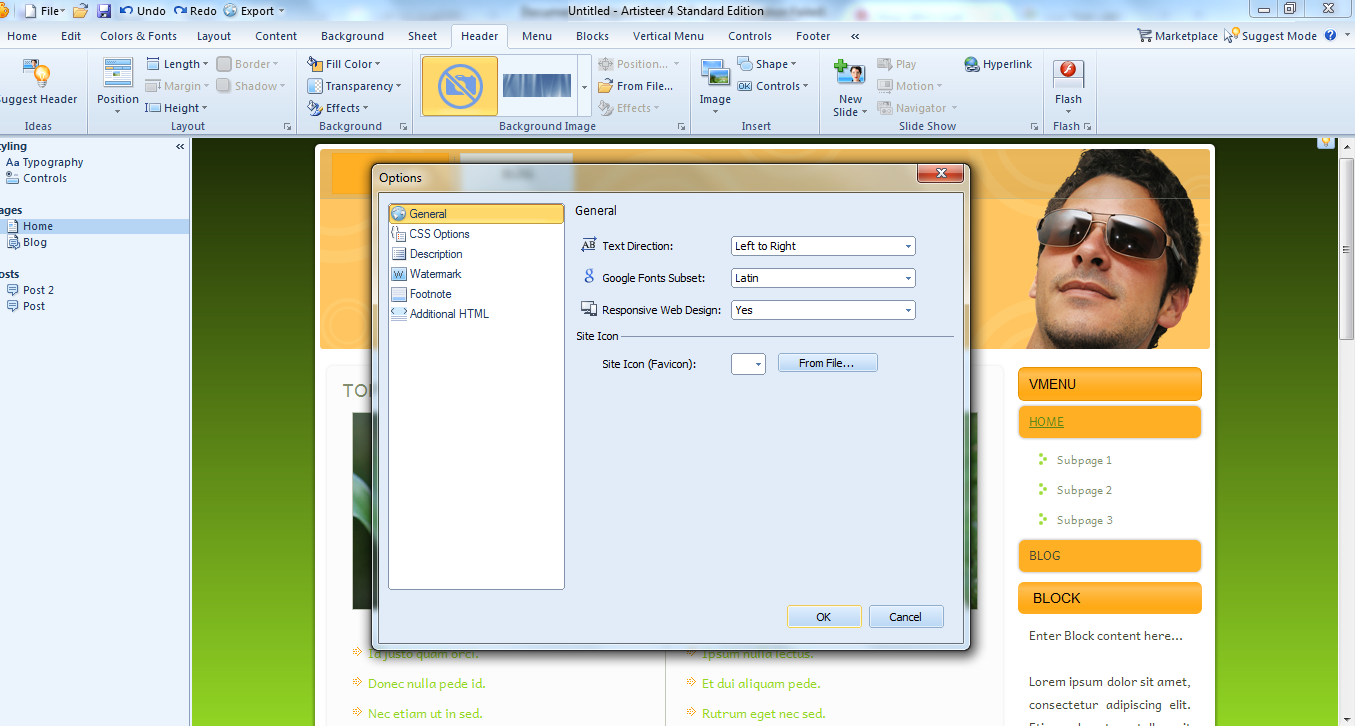Expand the Slide Show group dialog launcher
The image size is (1355, 726).
[x=1035, y=127]
